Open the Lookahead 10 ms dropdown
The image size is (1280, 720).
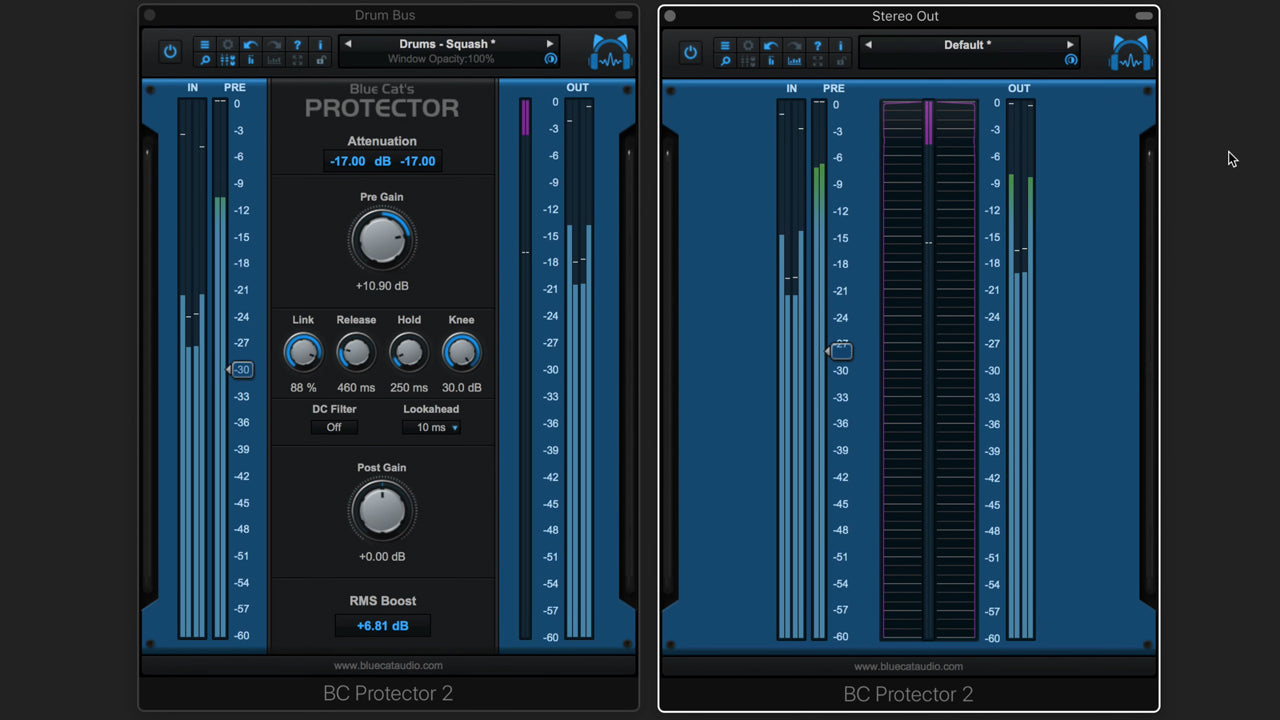point(431,427)
